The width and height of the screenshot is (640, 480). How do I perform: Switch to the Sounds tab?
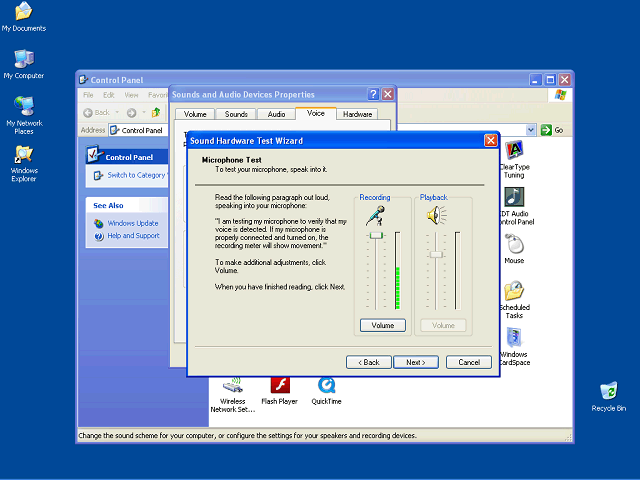236,114
